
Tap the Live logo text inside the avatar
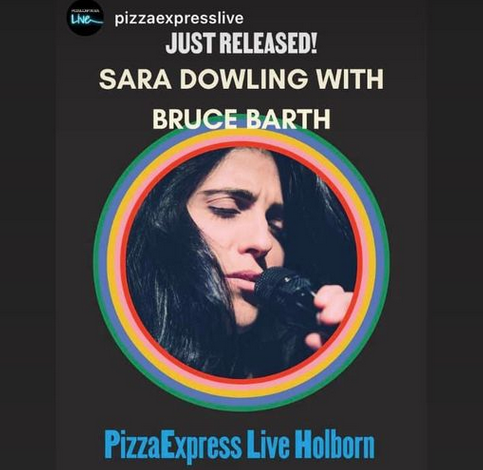[x=85, y=21]
